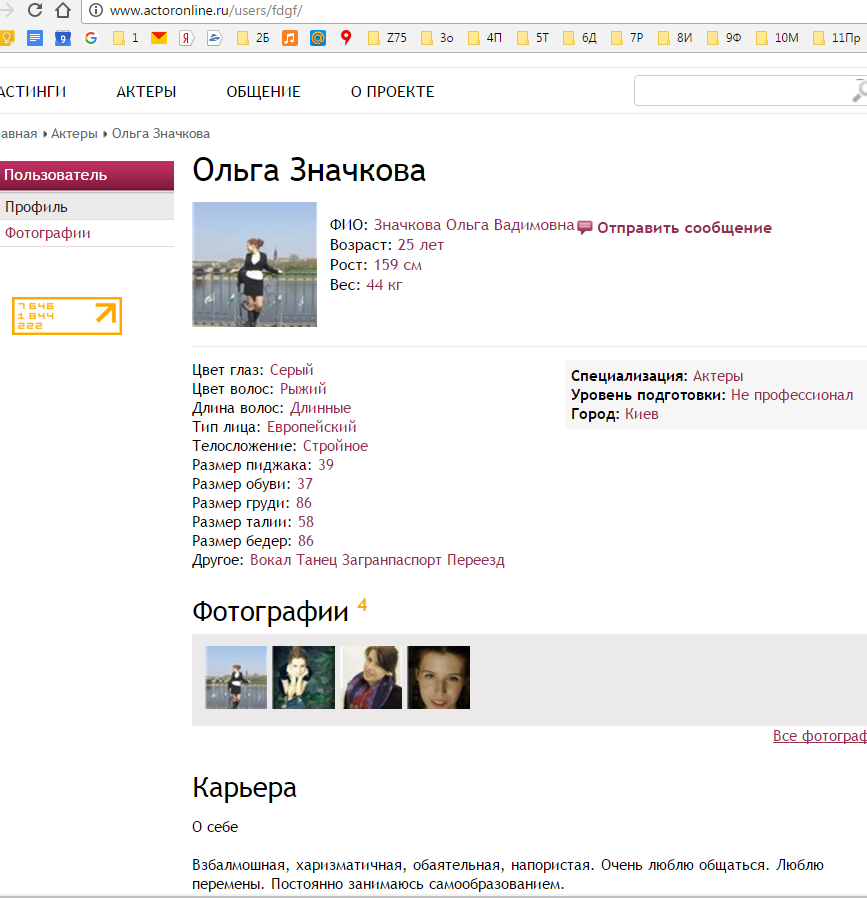Screen dimensions: 867x898
Task: Click the Карьера section heading
Action: tap(245, 787)
